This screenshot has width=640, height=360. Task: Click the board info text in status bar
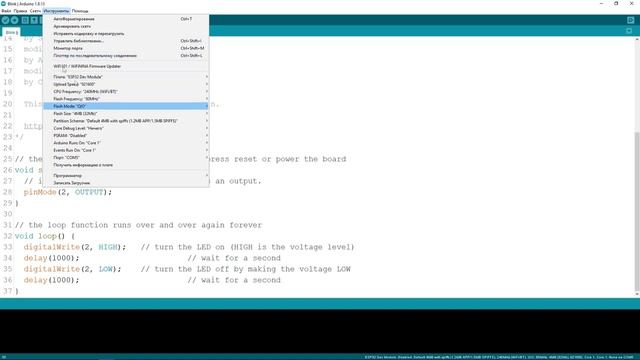pos(499,357)
